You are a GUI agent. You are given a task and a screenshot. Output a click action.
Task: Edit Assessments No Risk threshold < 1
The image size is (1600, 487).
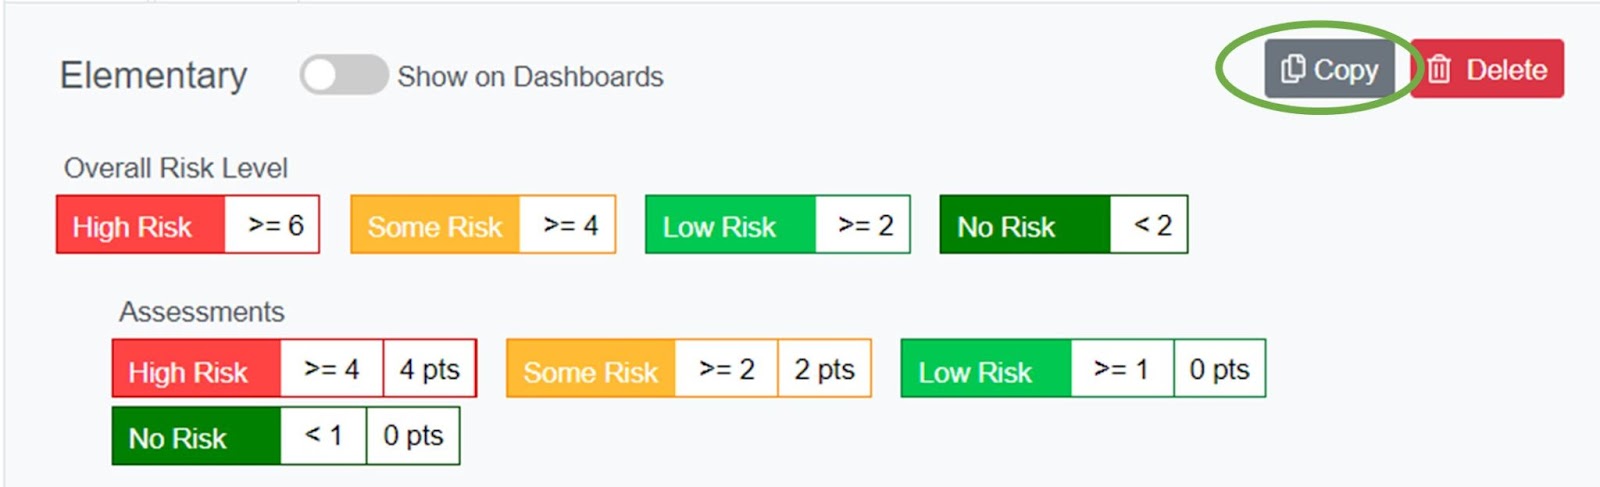coord(323,436)
